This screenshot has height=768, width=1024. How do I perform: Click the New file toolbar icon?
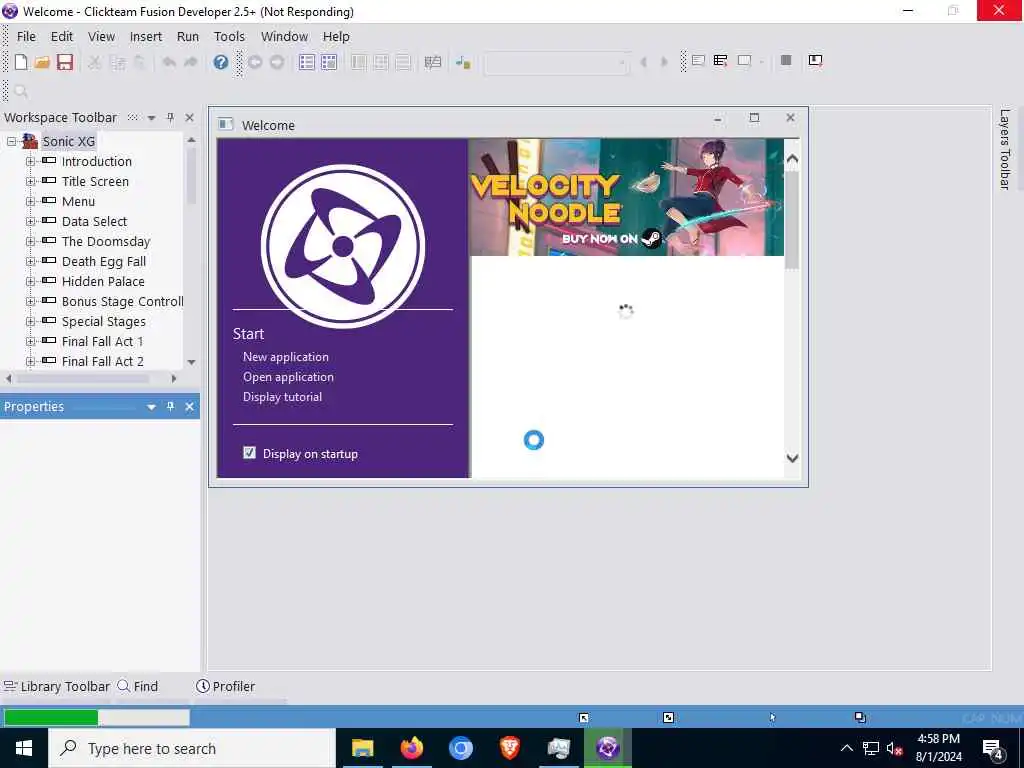21,62
